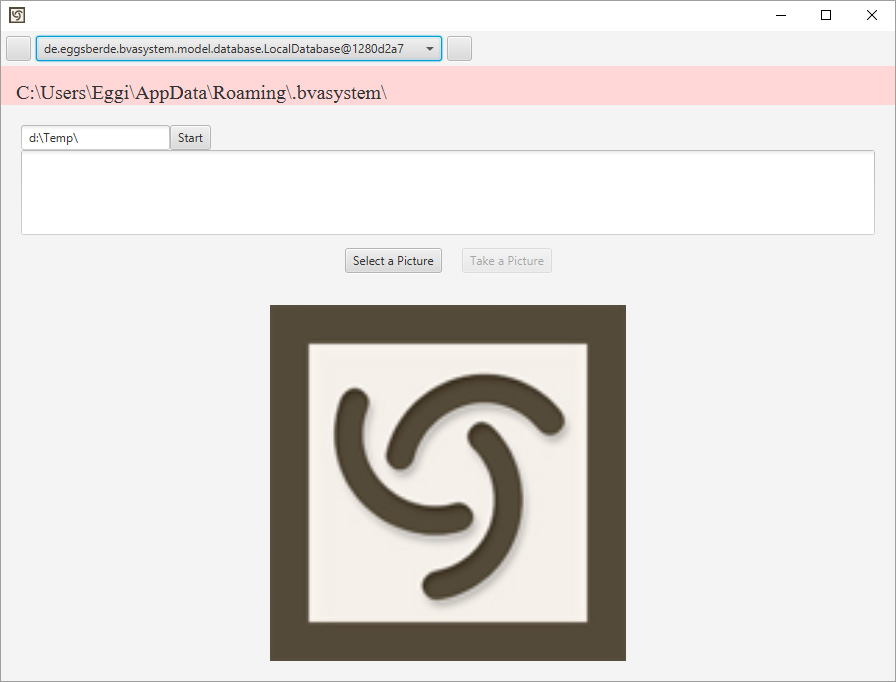896x682 pixels.
Task: Expand the database list using the arrow
Action: tap(429, 48)
